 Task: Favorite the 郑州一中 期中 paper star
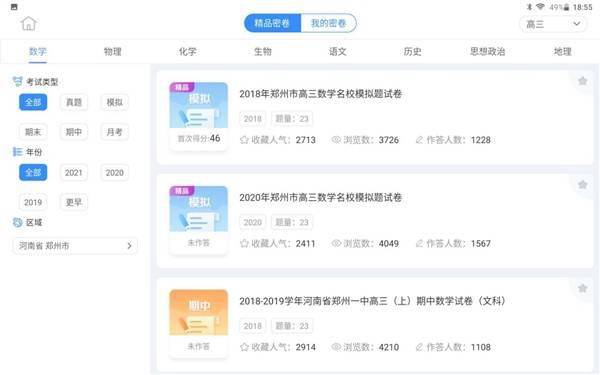[582, 288]
